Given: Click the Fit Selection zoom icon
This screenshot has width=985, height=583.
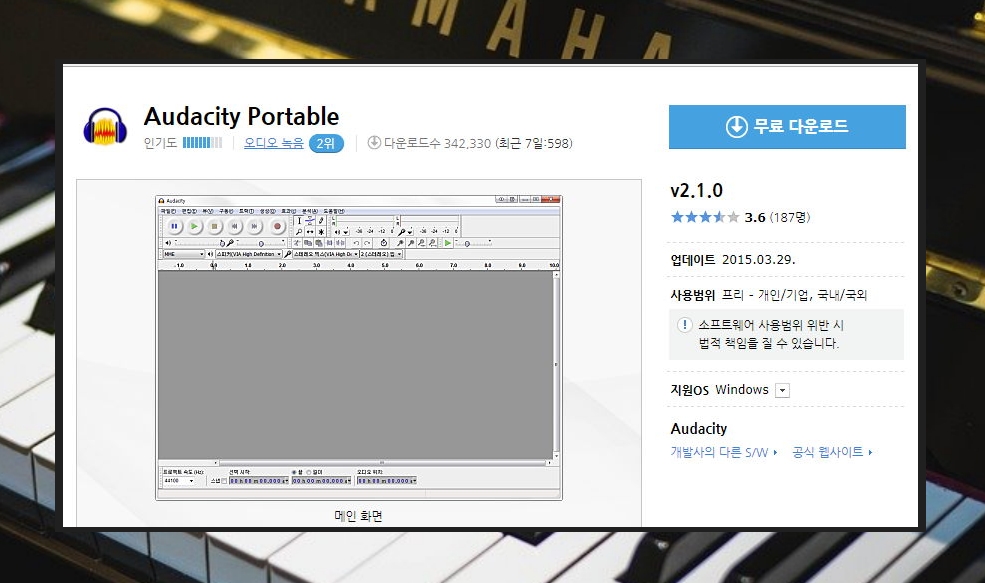Looking at the screenshot, I should pos(422,243).
